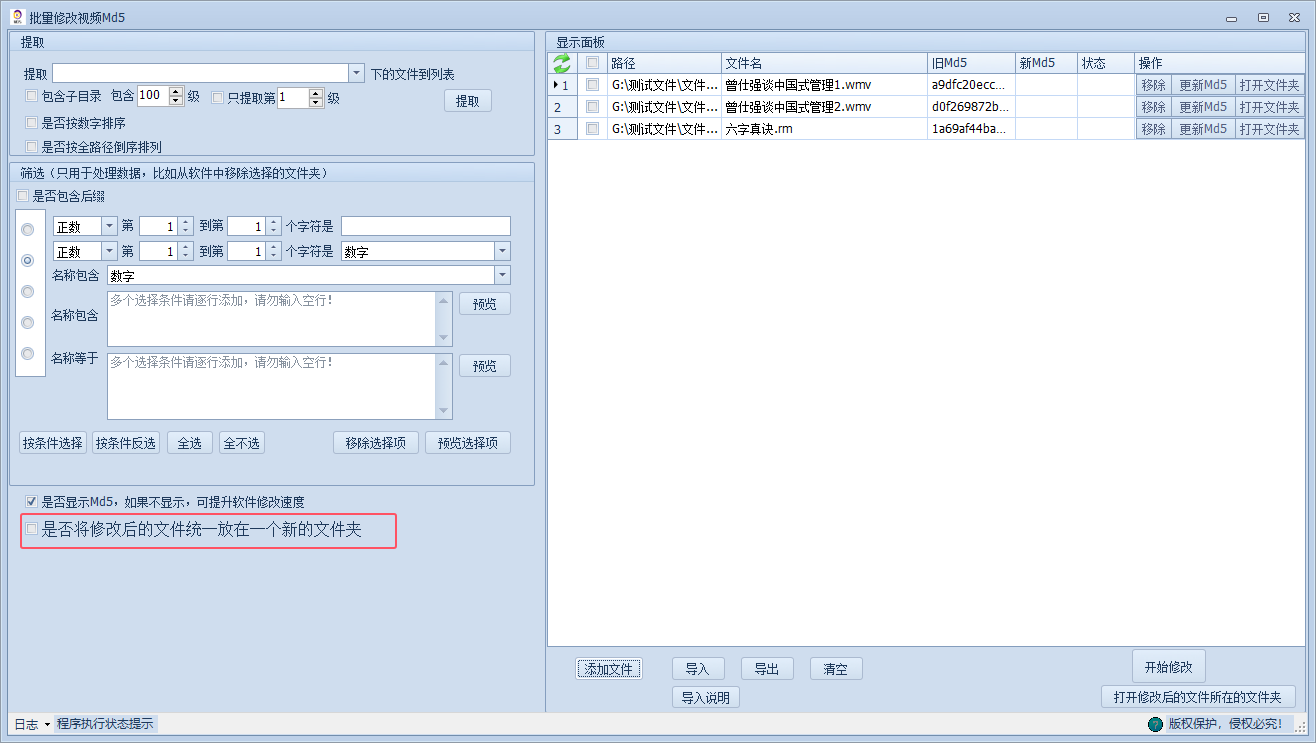Click the 状态 column header
This screenshot has height=743, width=1316.
click(x=1106, y=63)
